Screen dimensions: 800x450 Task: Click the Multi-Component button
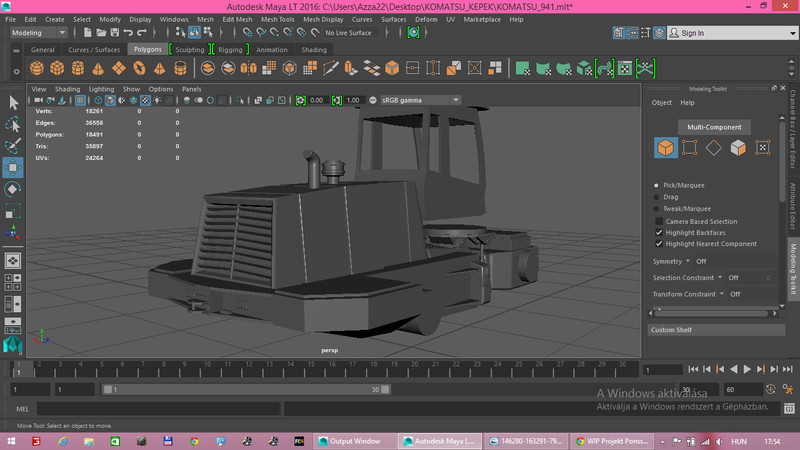714,127
